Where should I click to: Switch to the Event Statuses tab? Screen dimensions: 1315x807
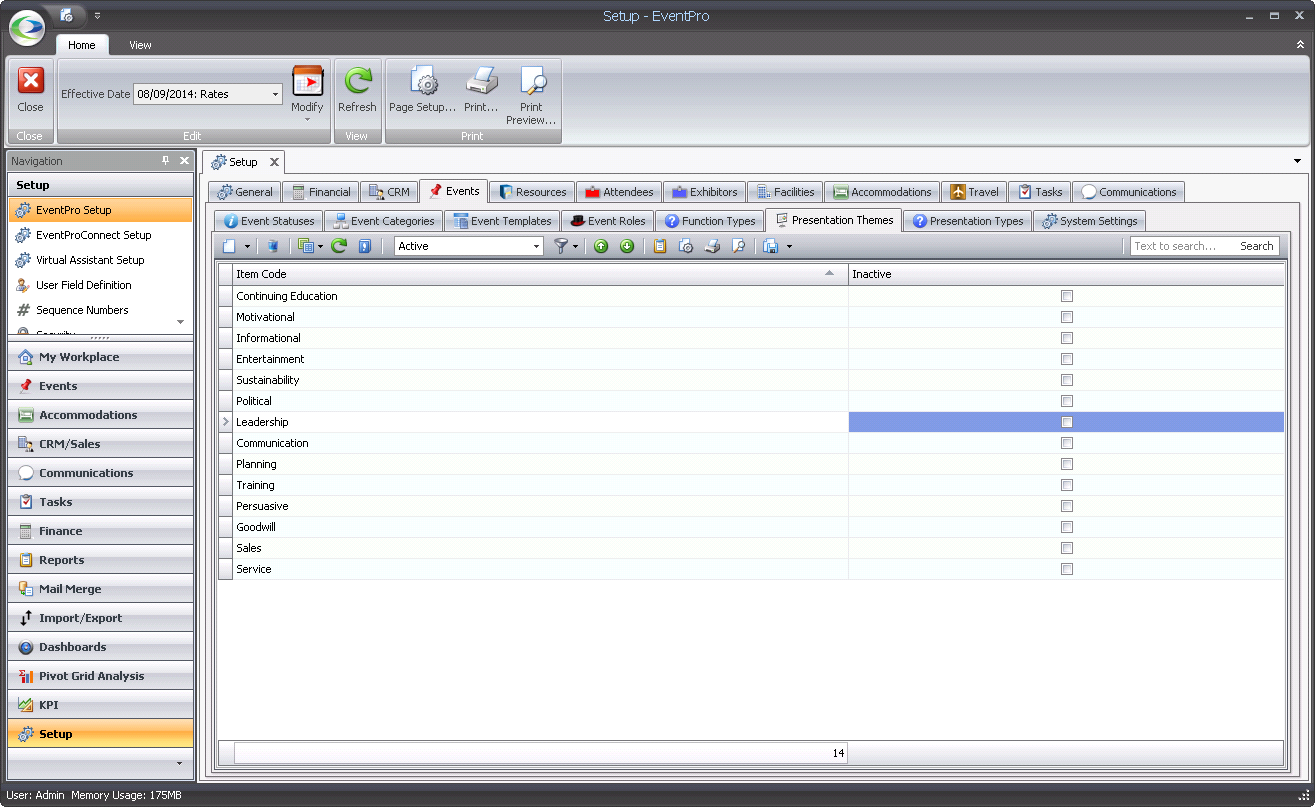point(268,221)
